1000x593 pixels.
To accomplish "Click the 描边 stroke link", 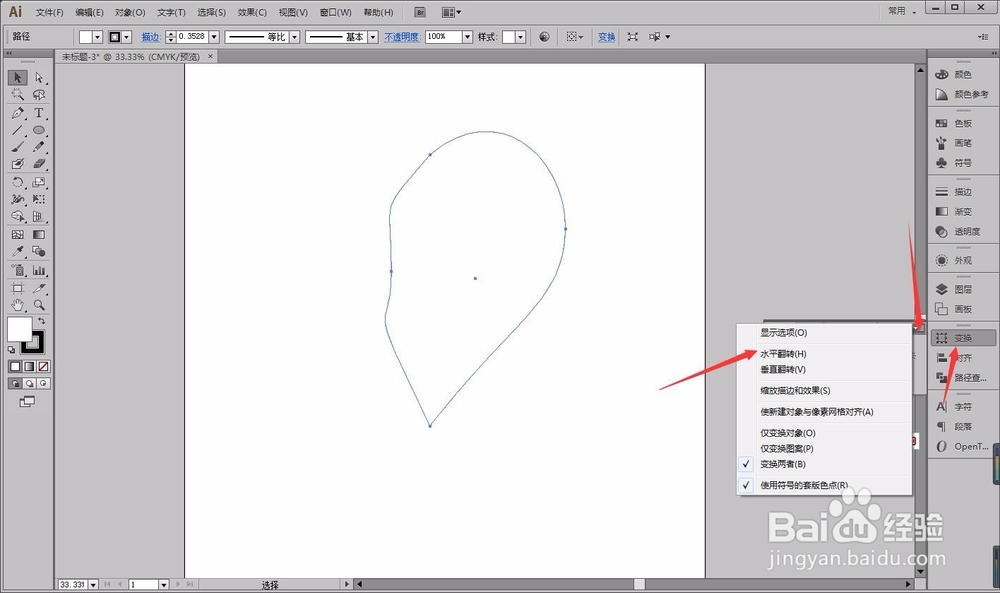I will (x=151, y=37).
